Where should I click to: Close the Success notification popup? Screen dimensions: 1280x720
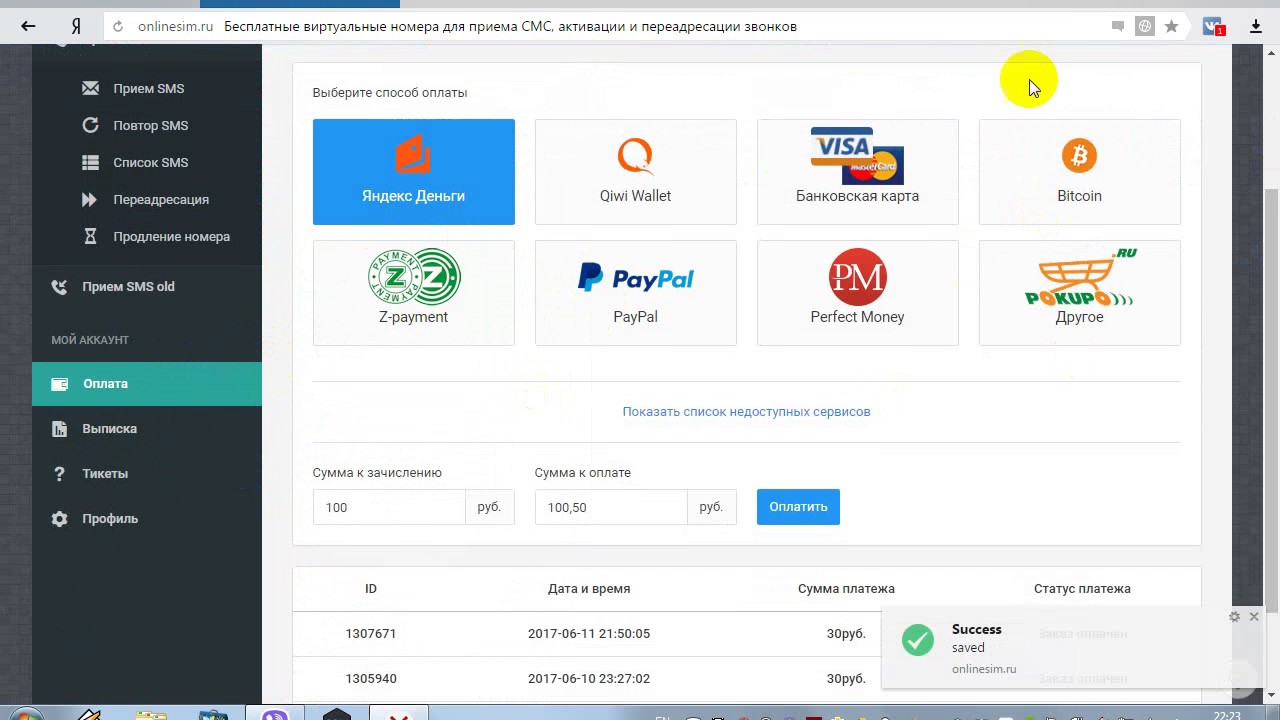point(1253,617)
